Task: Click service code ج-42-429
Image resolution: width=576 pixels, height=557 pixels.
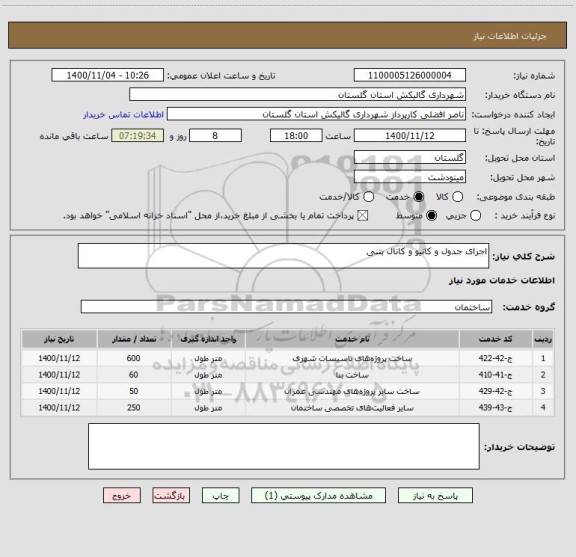Action: coord(495,391)
